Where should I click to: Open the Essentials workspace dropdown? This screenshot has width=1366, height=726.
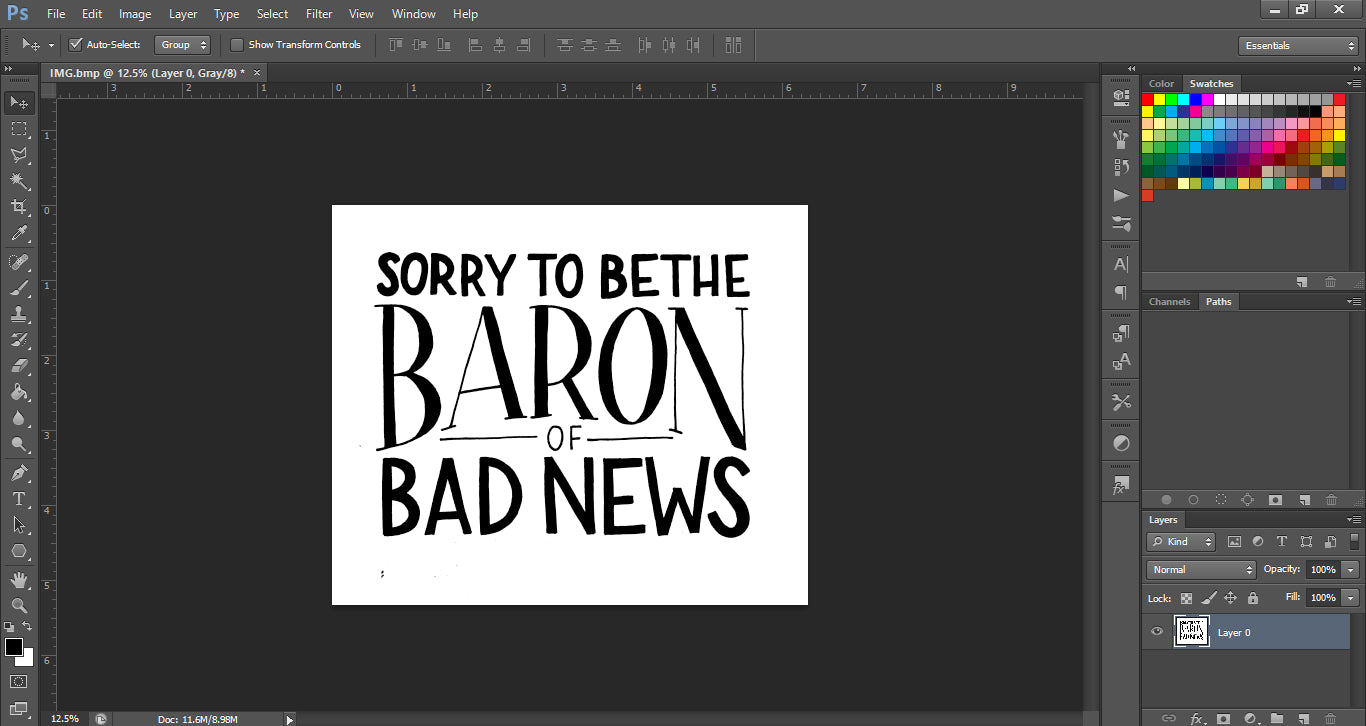click(x=1297, y=45)
